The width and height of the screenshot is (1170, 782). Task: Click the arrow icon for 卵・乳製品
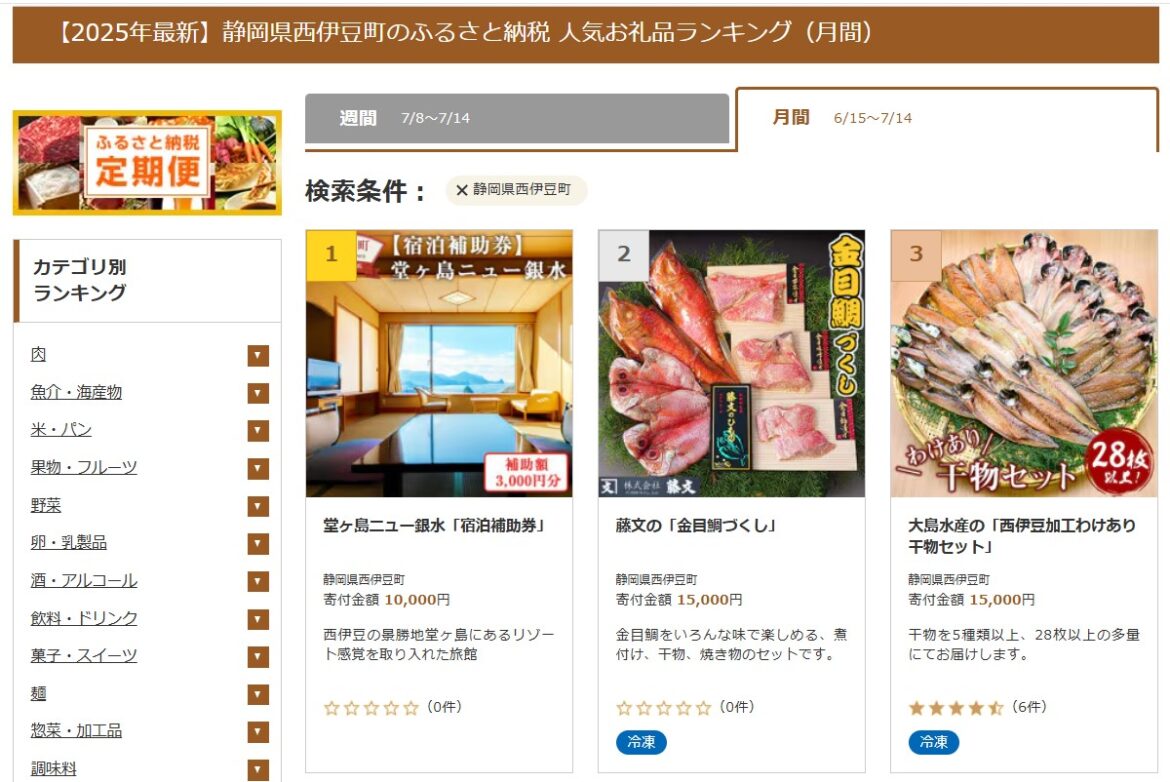pos(258,543)
